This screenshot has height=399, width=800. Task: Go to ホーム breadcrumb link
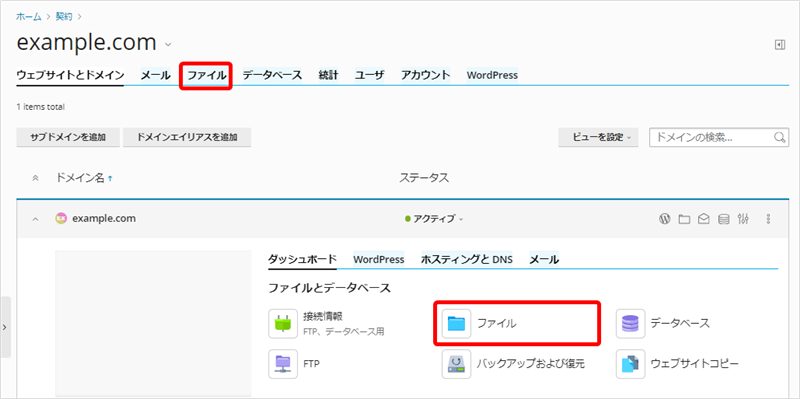[29, 16]
